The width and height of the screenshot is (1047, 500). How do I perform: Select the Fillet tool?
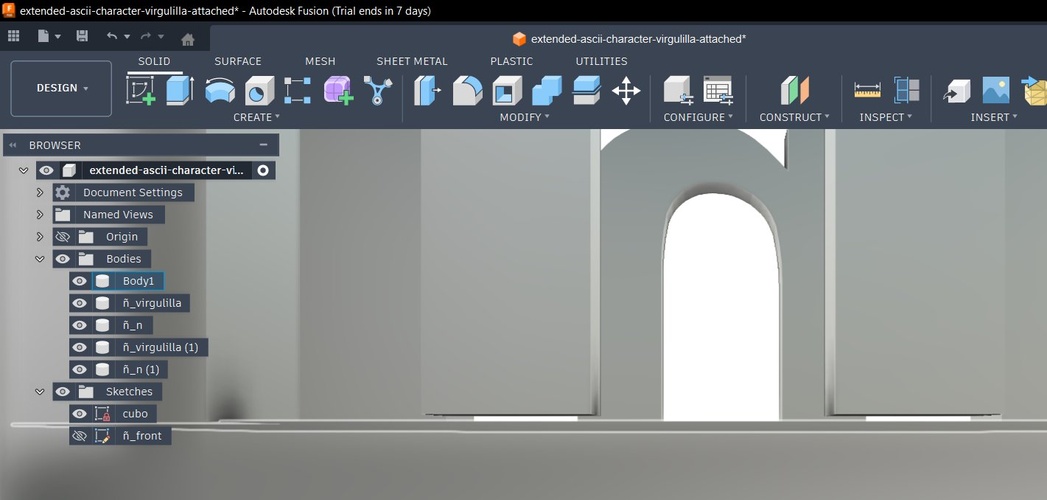tap(467, 90)
